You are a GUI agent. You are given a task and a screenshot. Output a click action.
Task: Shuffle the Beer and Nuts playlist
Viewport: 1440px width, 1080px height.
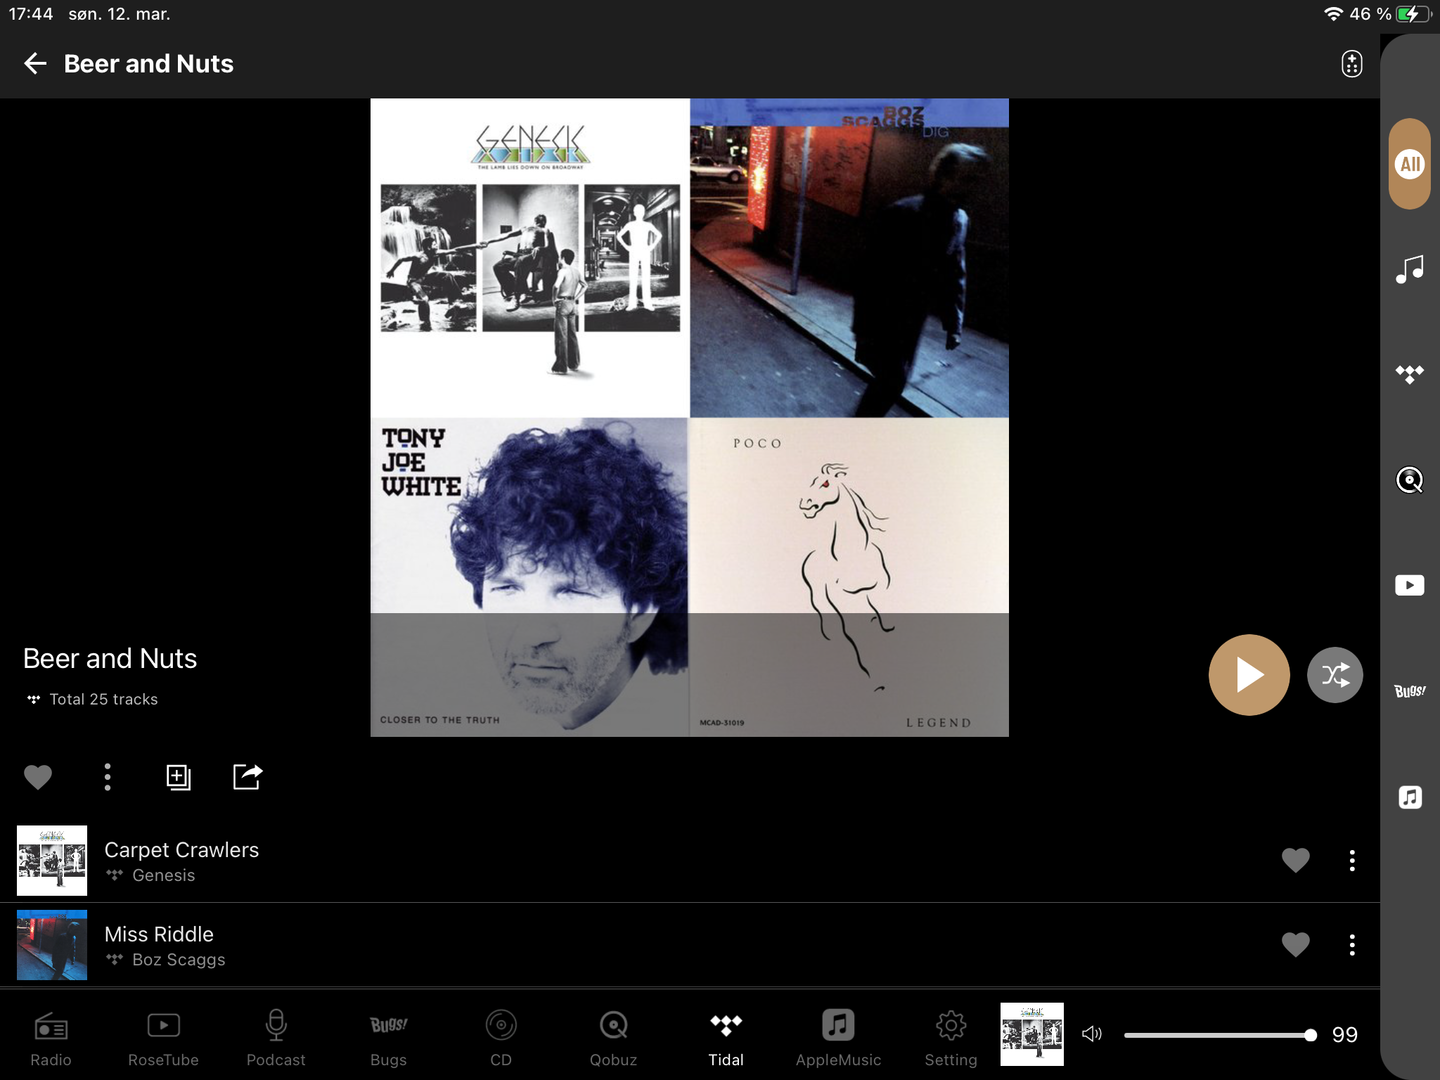(x=1335, y=675)
